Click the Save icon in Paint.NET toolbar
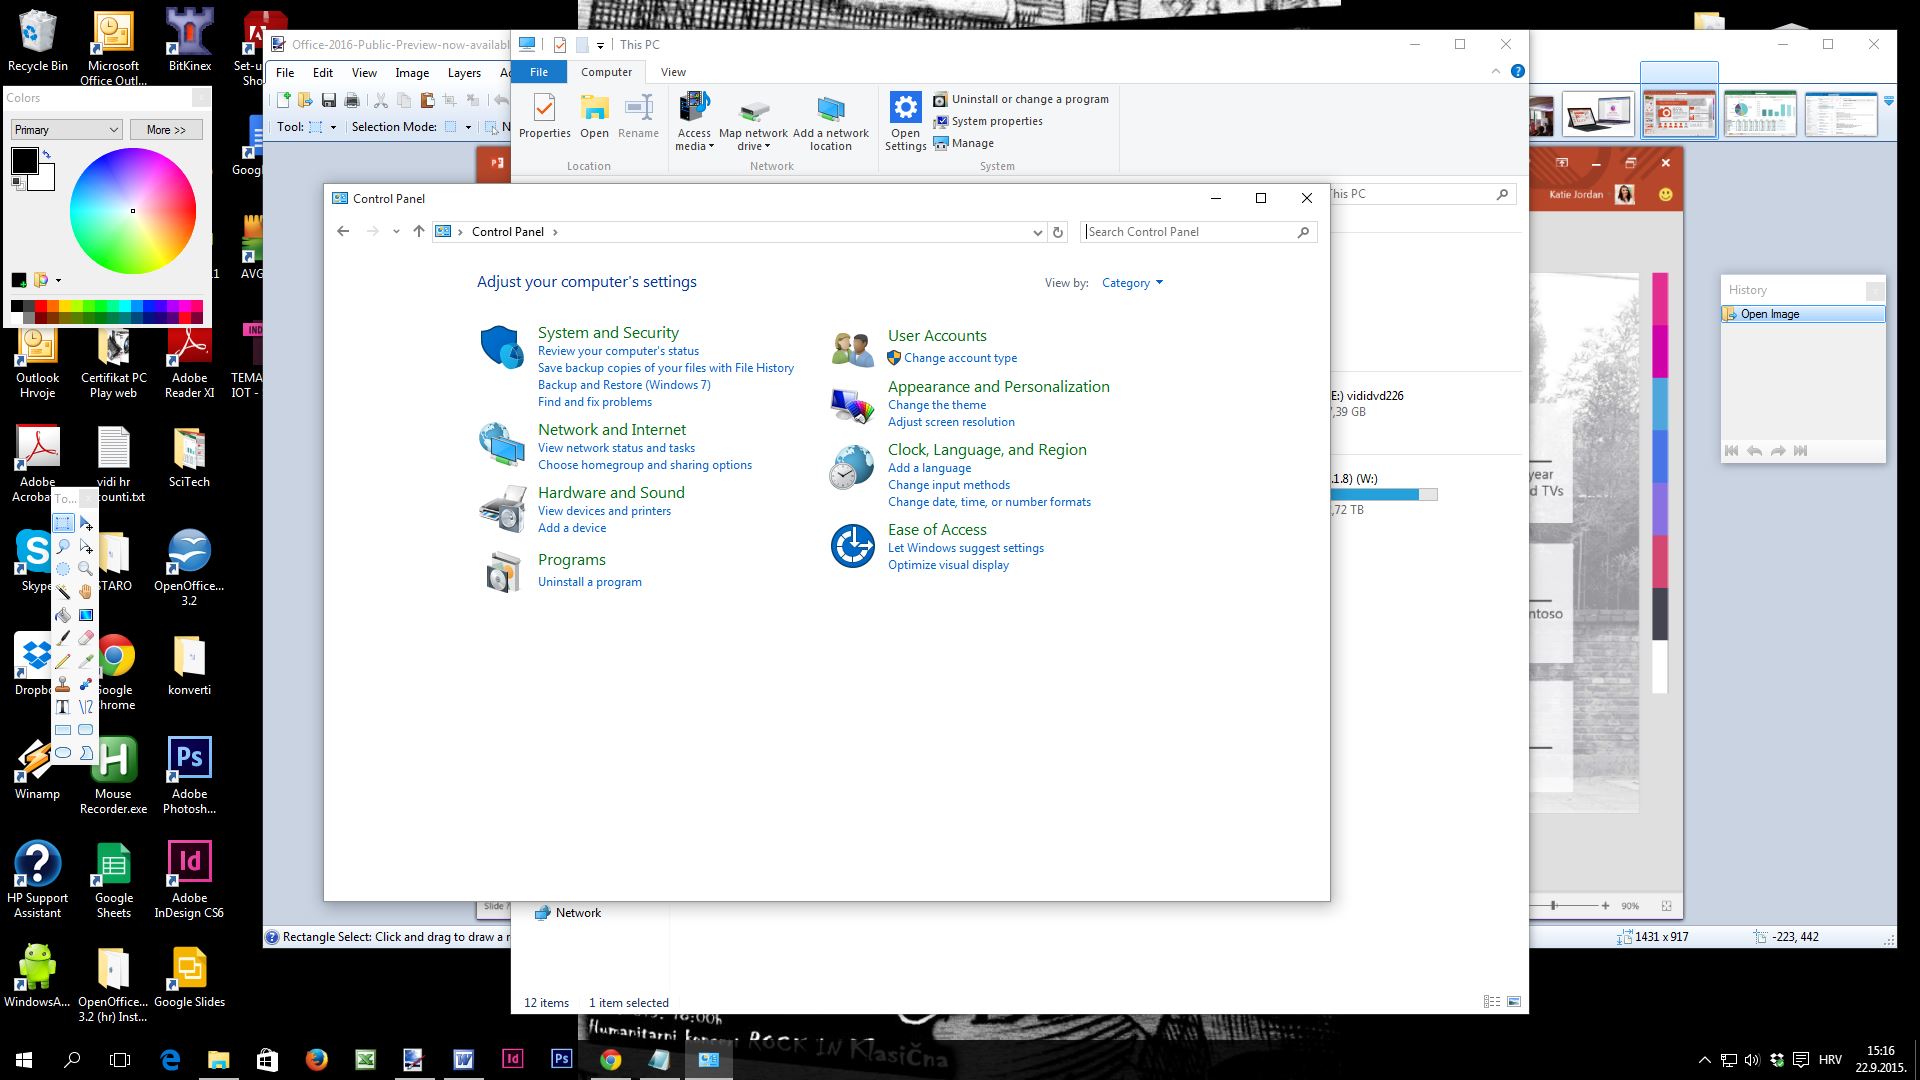 point(328,100)
